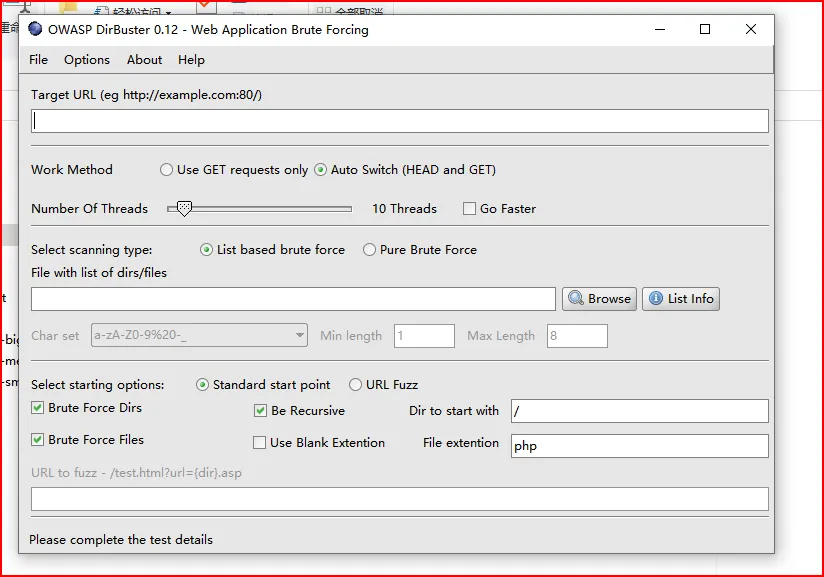Open the Help menu
The image size is (824, 577).
191,60
